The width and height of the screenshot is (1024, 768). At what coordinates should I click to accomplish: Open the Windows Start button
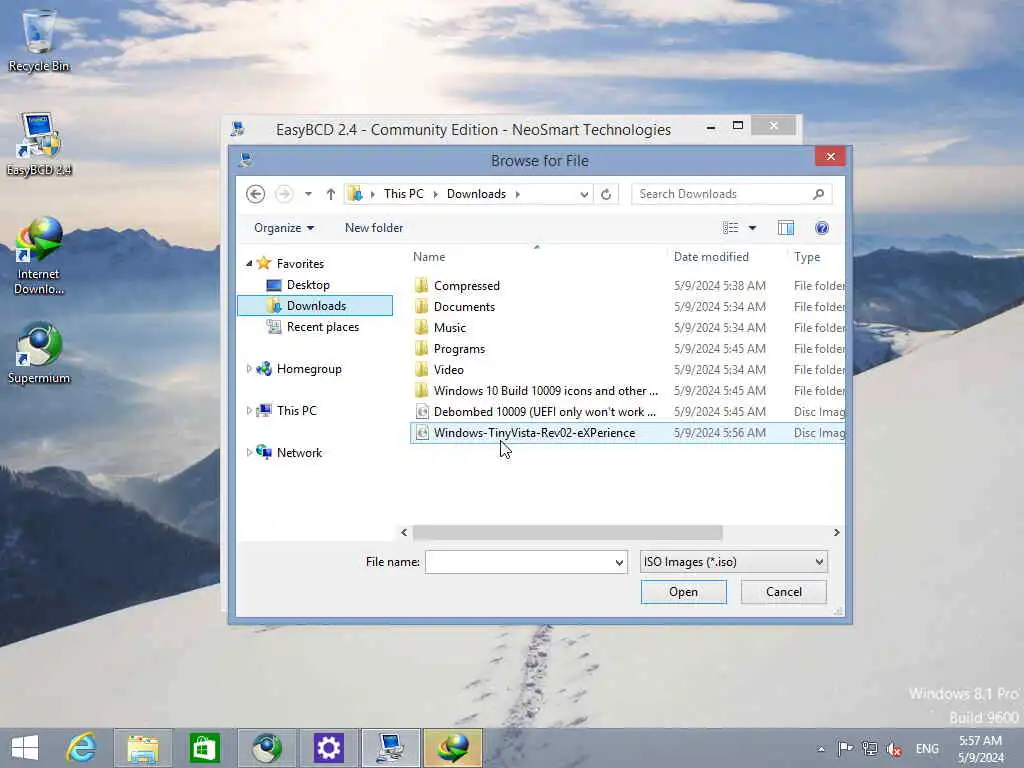[x=25, y=748]
